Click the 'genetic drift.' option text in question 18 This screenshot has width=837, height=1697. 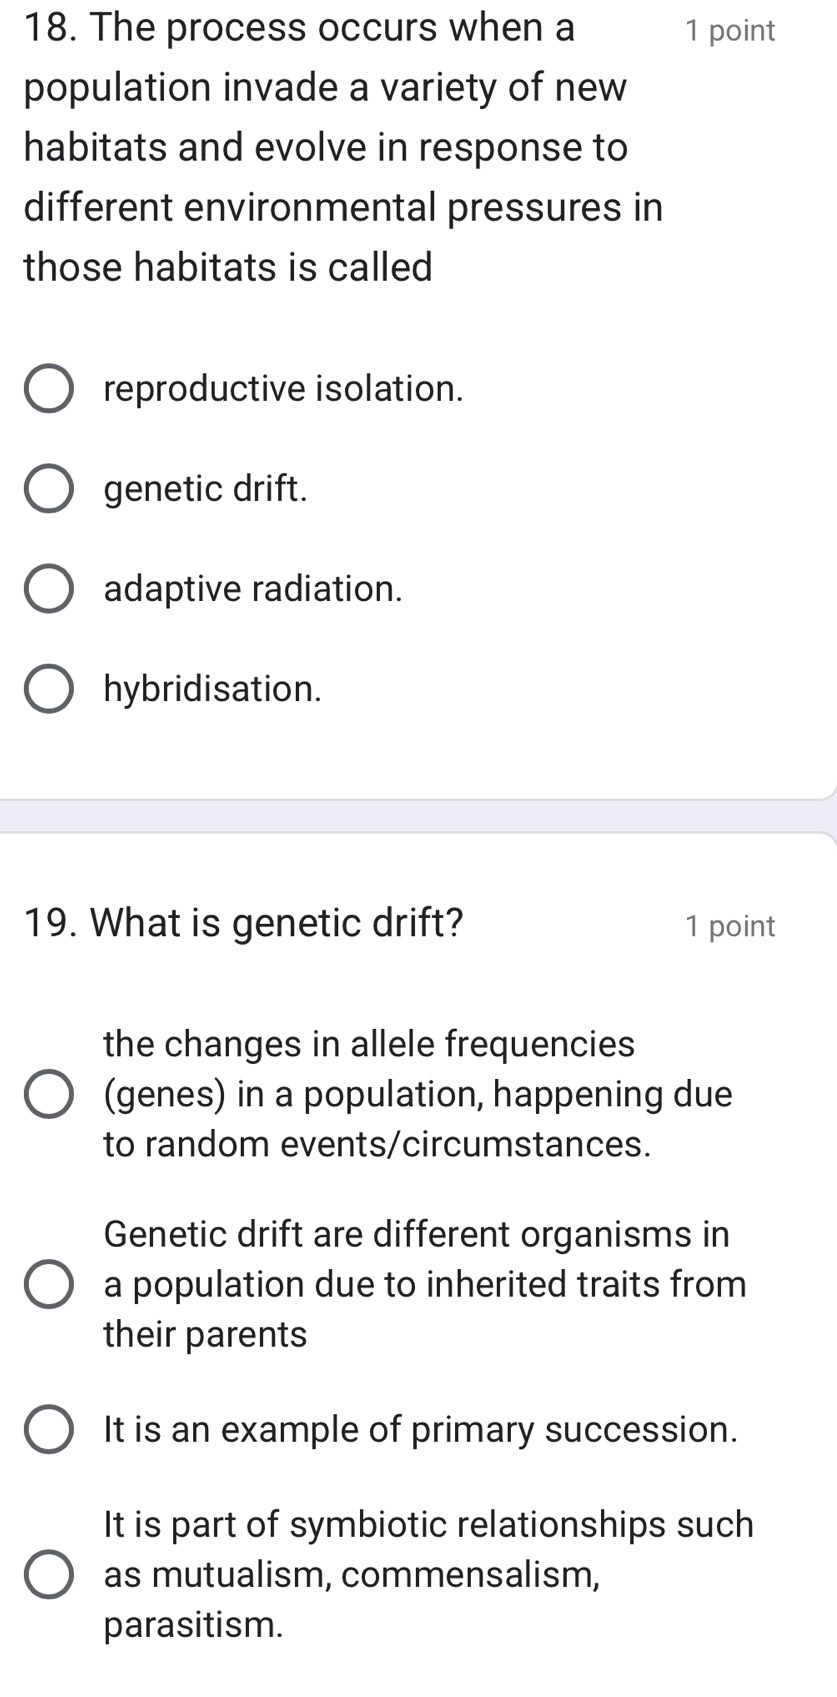tap(205, 489)
